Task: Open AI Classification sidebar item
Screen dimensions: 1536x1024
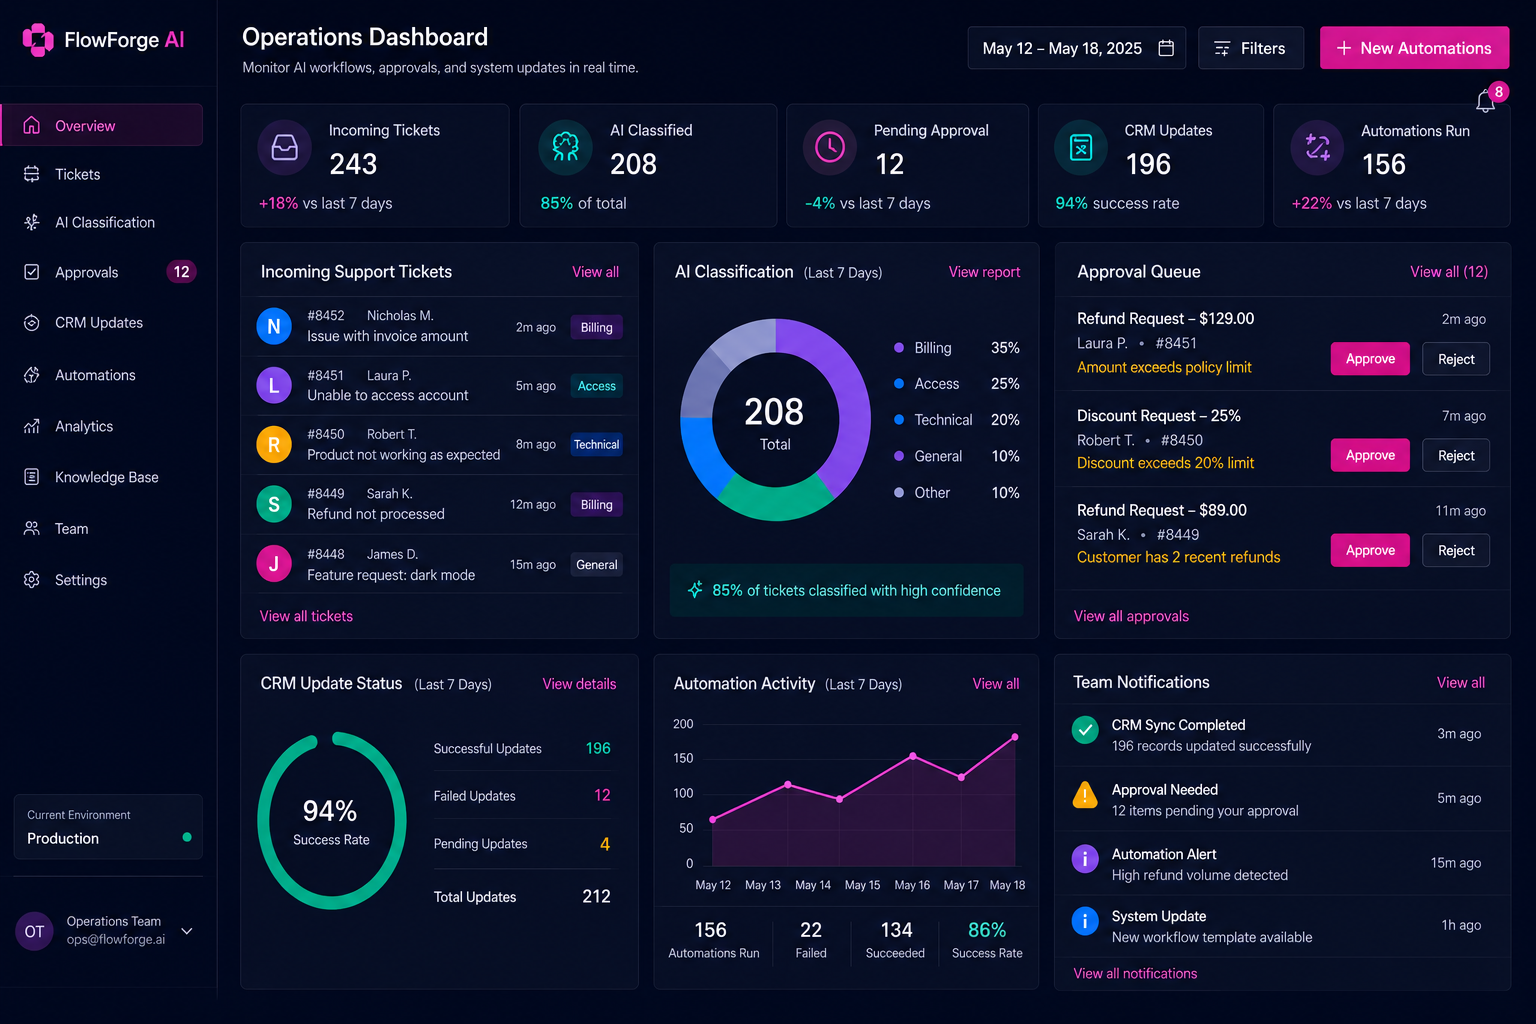Action: click(x=102, y=223)
